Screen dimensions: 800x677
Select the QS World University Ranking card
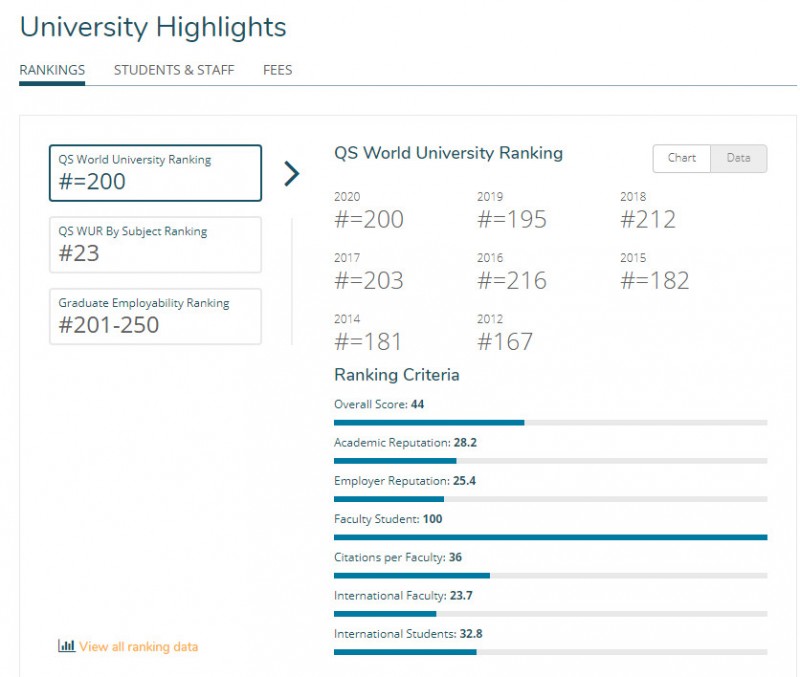tap(156, 173)
